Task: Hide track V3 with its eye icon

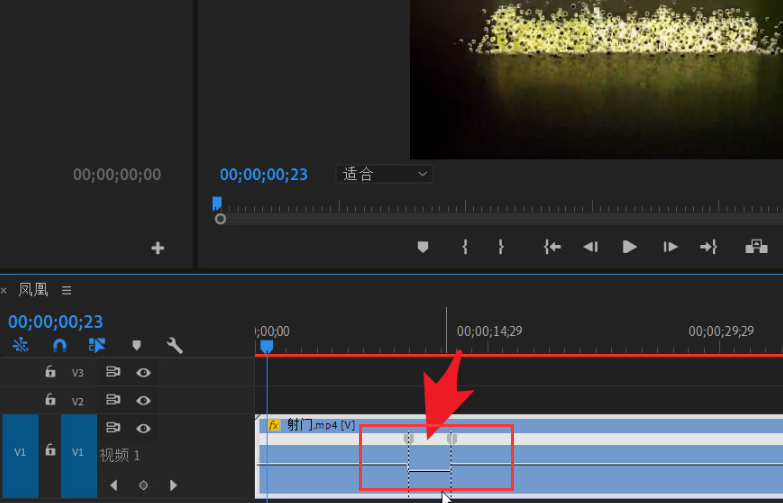Action: pos(143,373)
